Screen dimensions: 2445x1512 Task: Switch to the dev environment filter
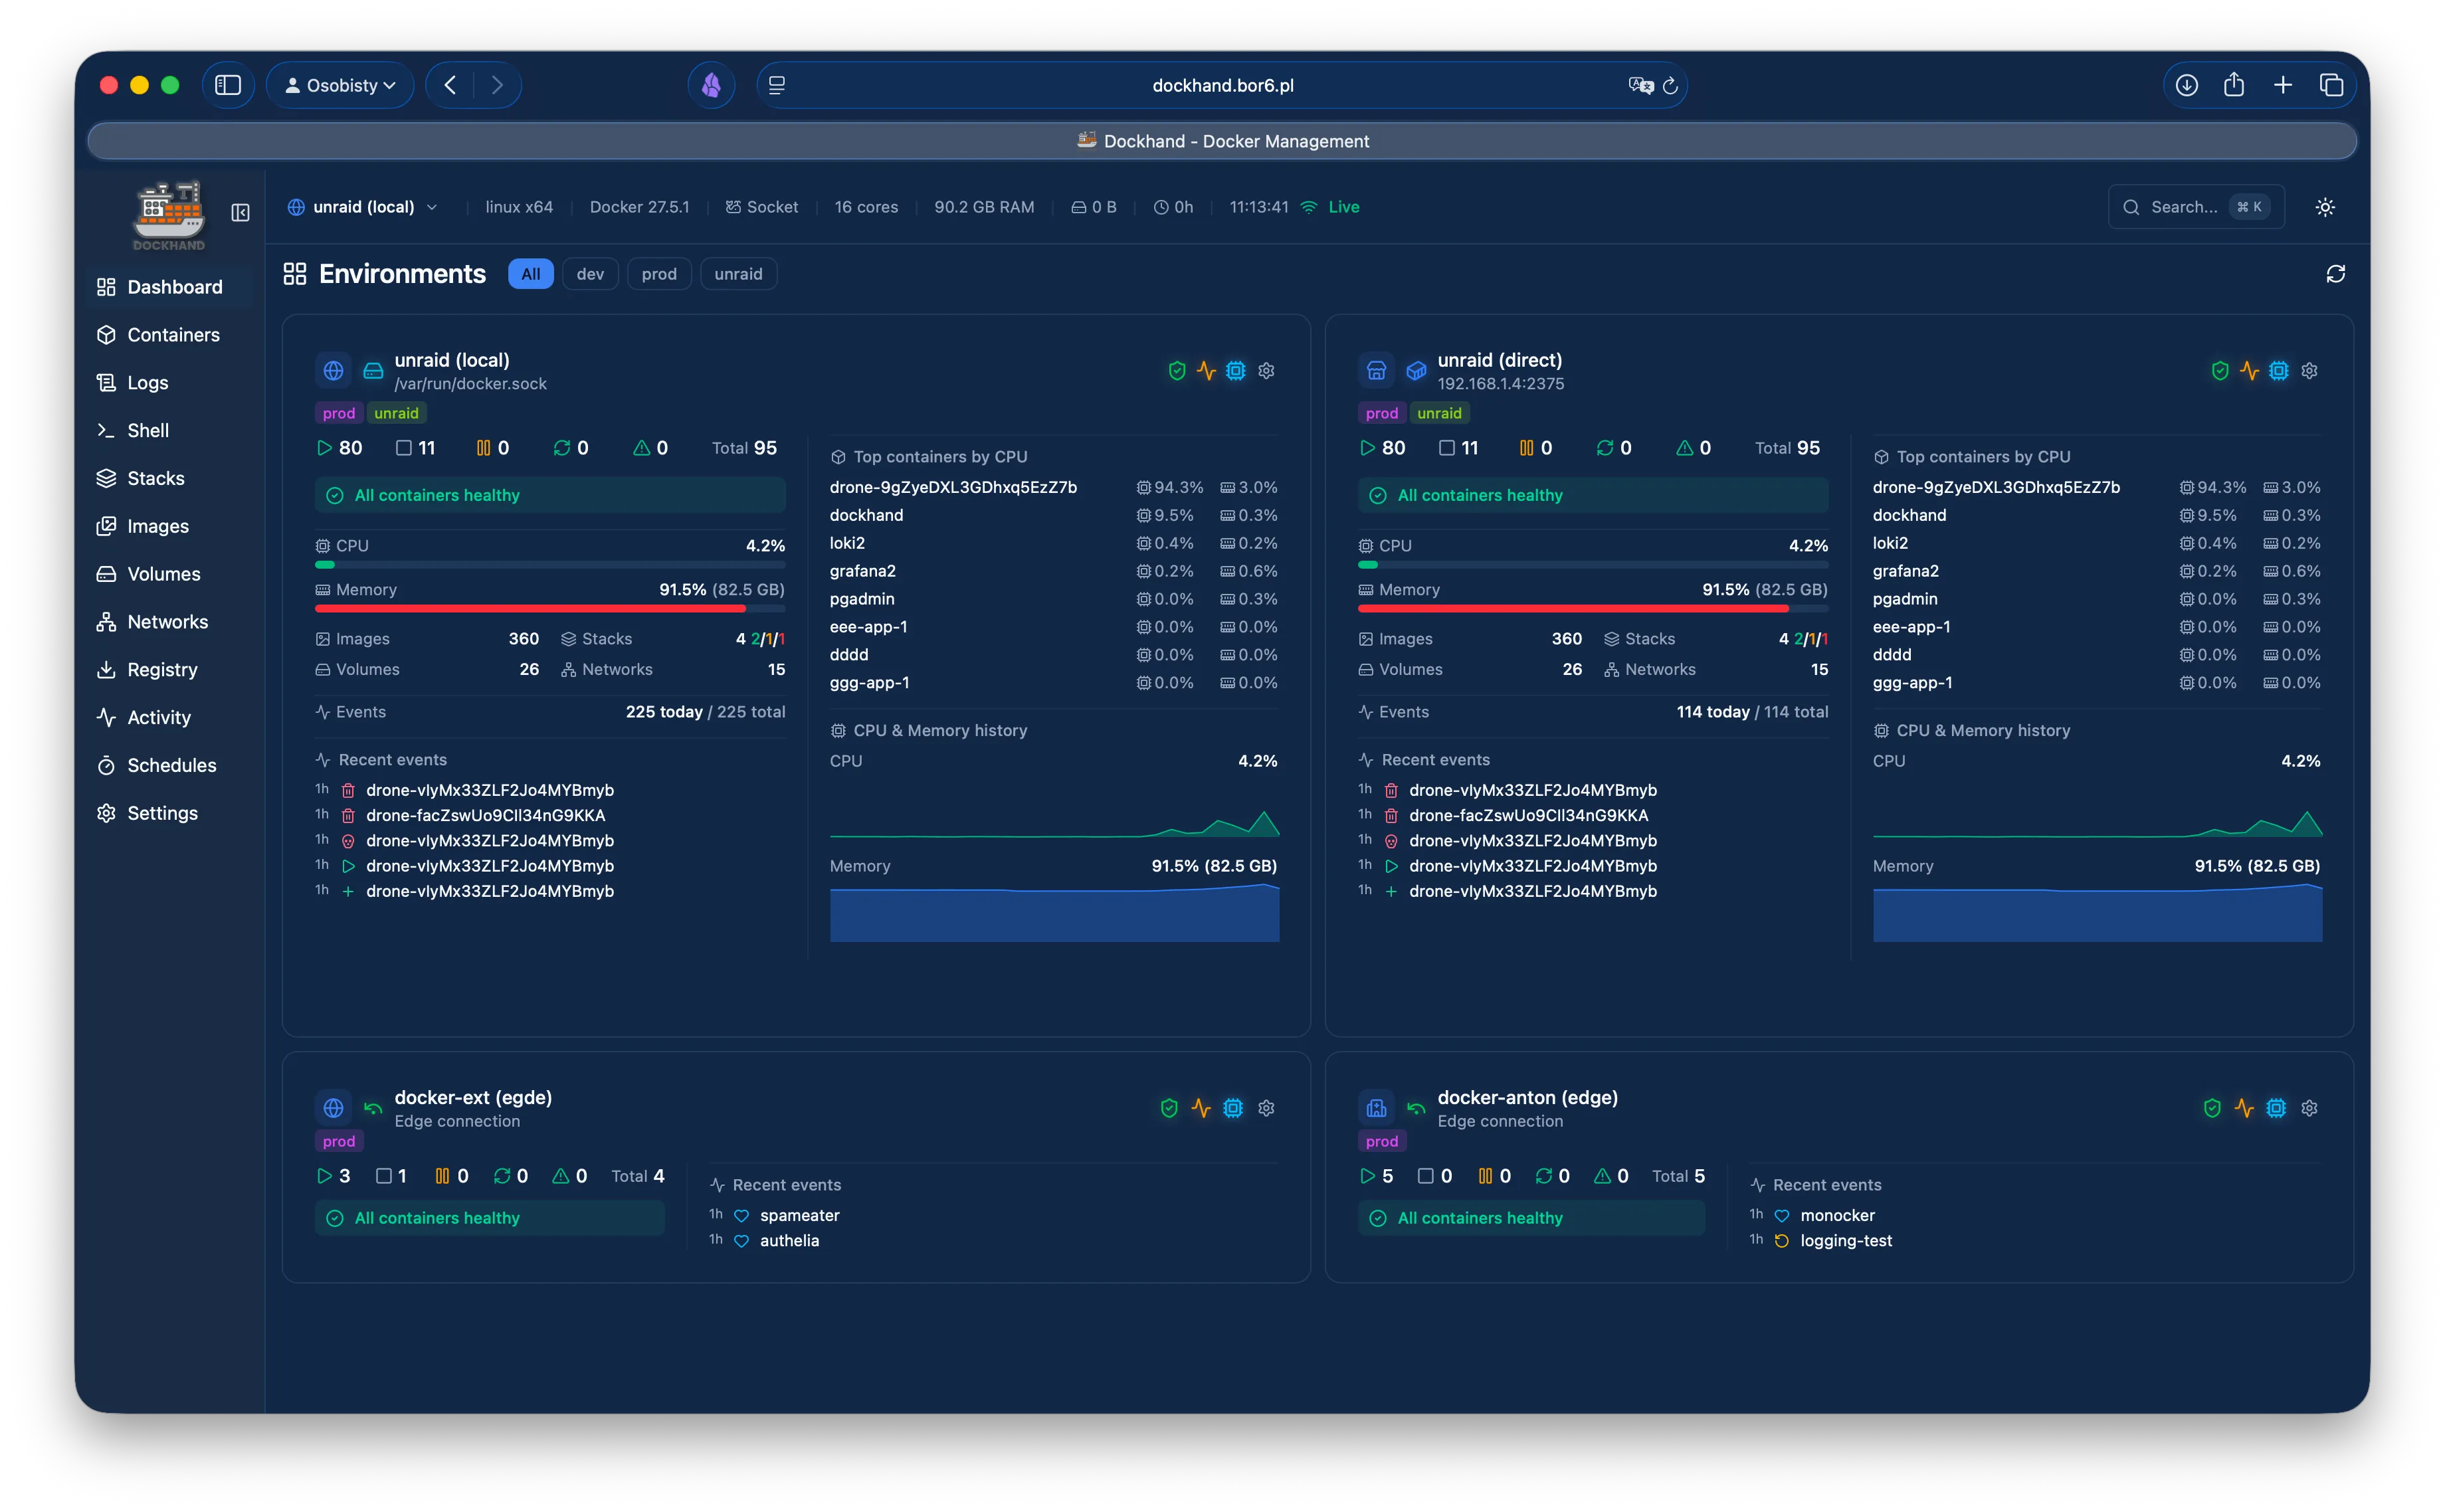(x=590, y=273)
